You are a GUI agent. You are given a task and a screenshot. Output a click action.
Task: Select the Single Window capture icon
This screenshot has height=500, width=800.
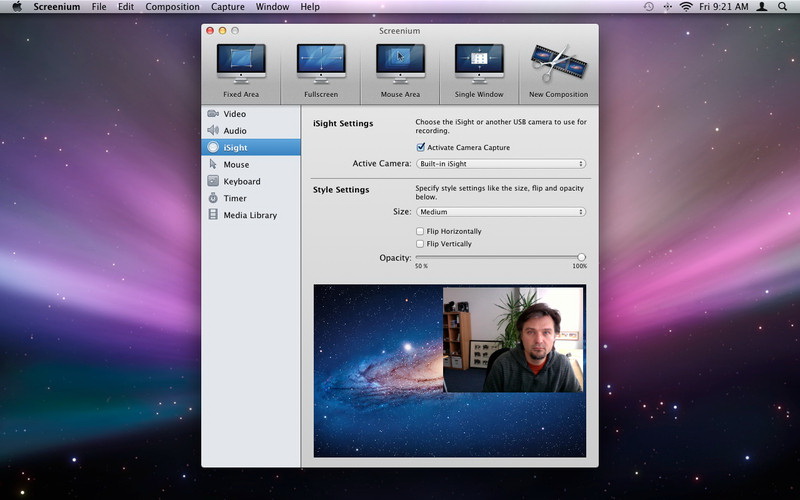click(x=479, y=65)
